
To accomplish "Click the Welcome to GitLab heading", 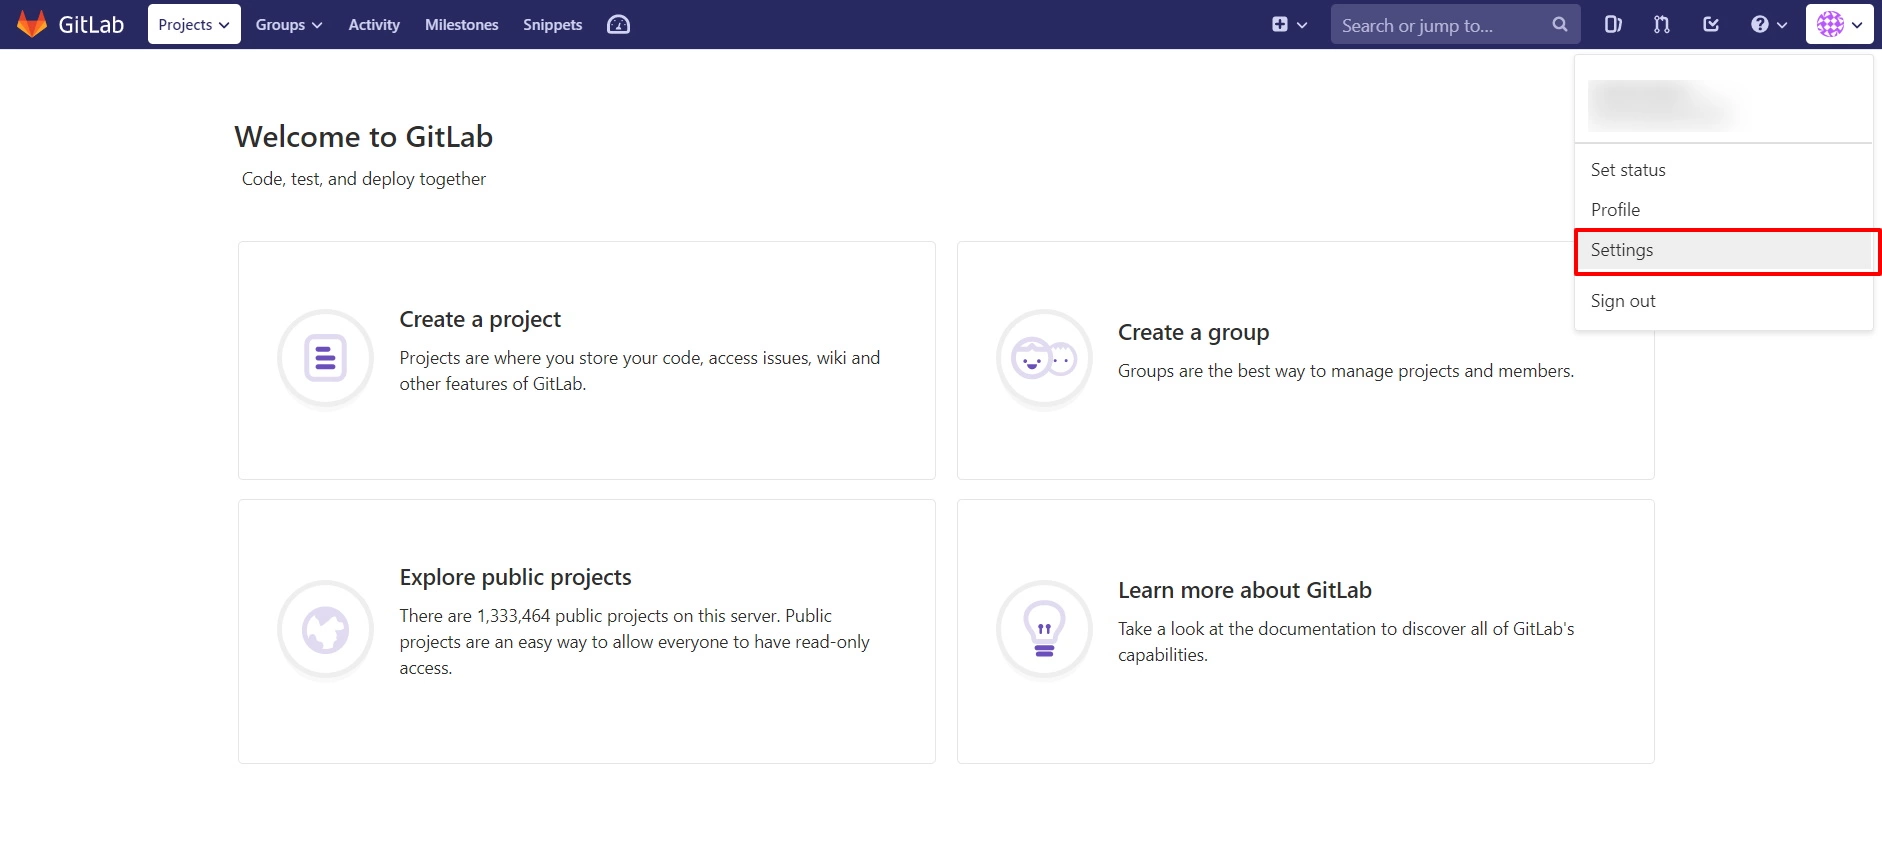I will pyautogui.click(x=364, y=137).
